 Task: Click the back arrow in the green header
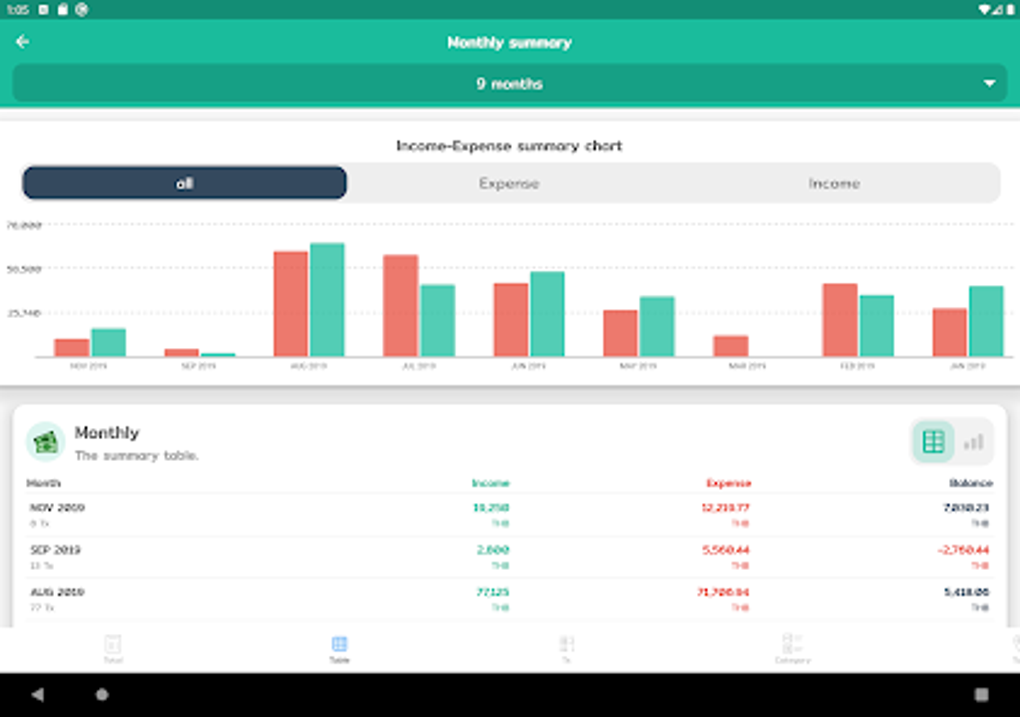[x=22, y=42]
